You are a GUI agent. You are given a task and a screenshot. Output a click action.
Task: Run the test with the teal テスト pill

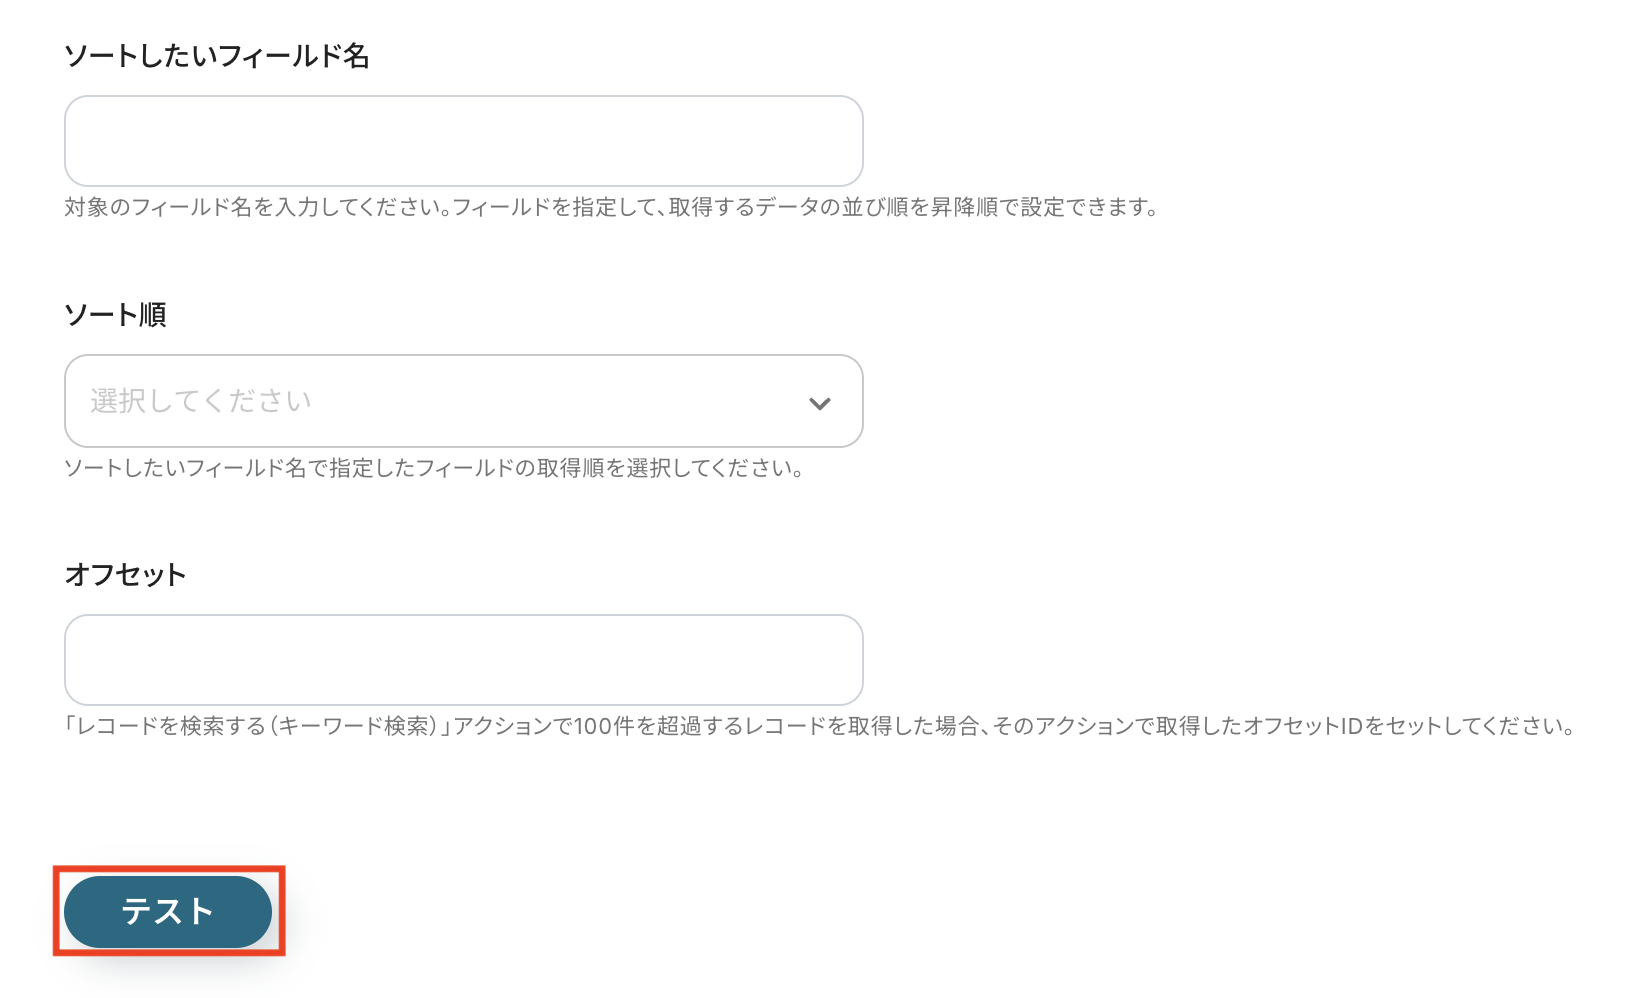168,911
